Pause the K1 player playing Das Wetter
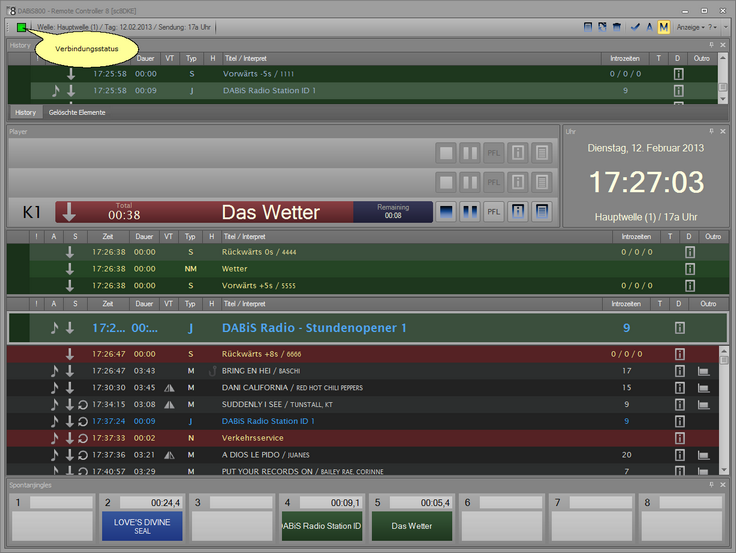Screen dimensions: 736x553 click(x=470, y=212)
